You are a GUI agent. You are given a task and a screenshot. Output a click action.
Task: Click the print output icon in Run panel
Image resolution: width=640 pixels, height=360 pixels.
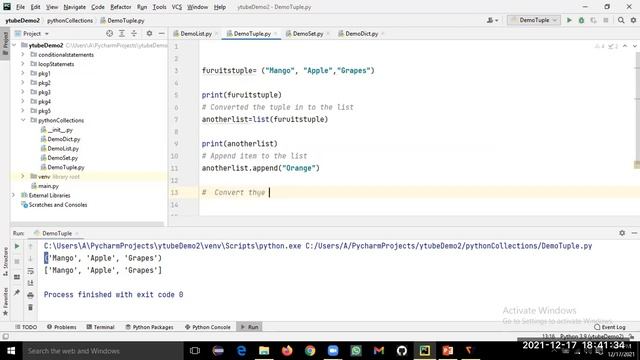[x=31, y=295]
